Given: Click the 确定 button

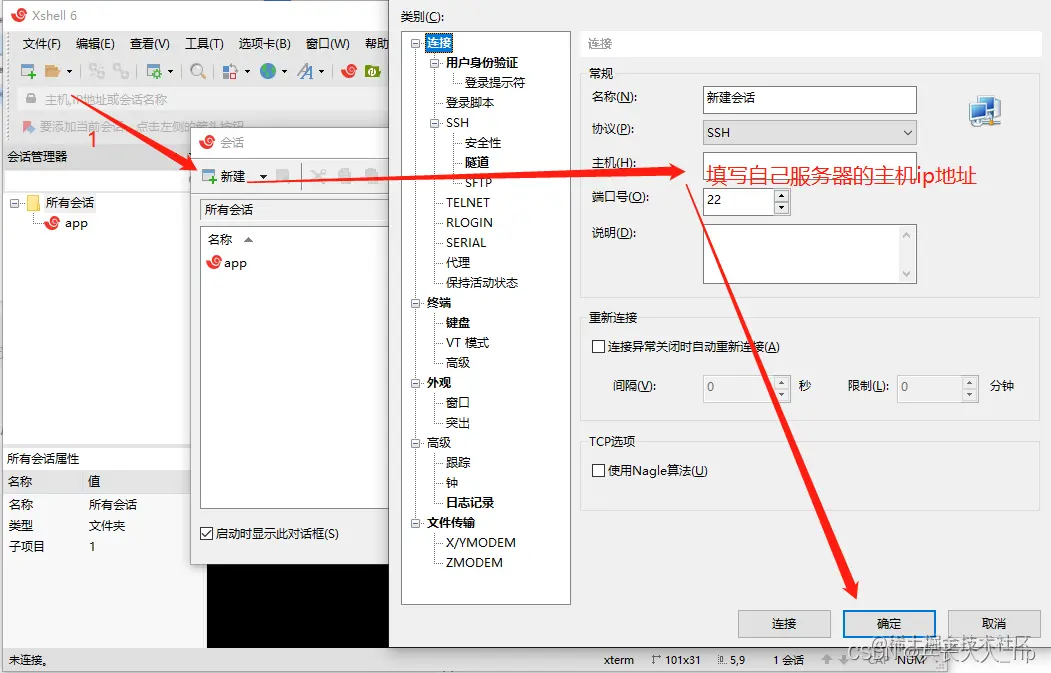Looking at the screenshot, I should click(889, 623).
